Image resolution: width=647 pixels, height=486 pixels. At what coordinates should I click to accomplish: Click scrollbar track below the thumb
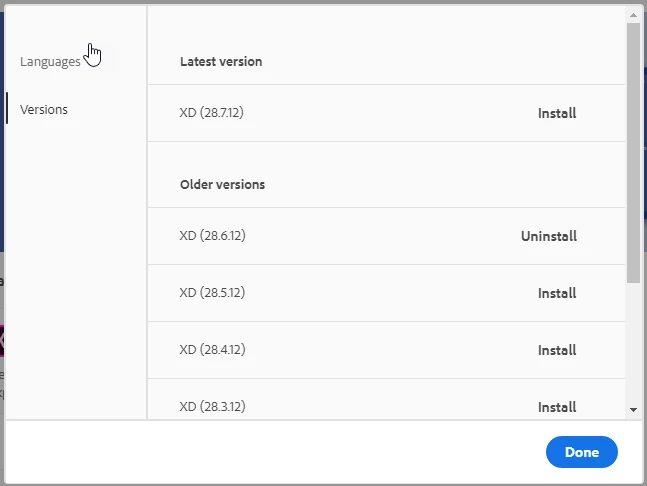[x=633, y=340]
